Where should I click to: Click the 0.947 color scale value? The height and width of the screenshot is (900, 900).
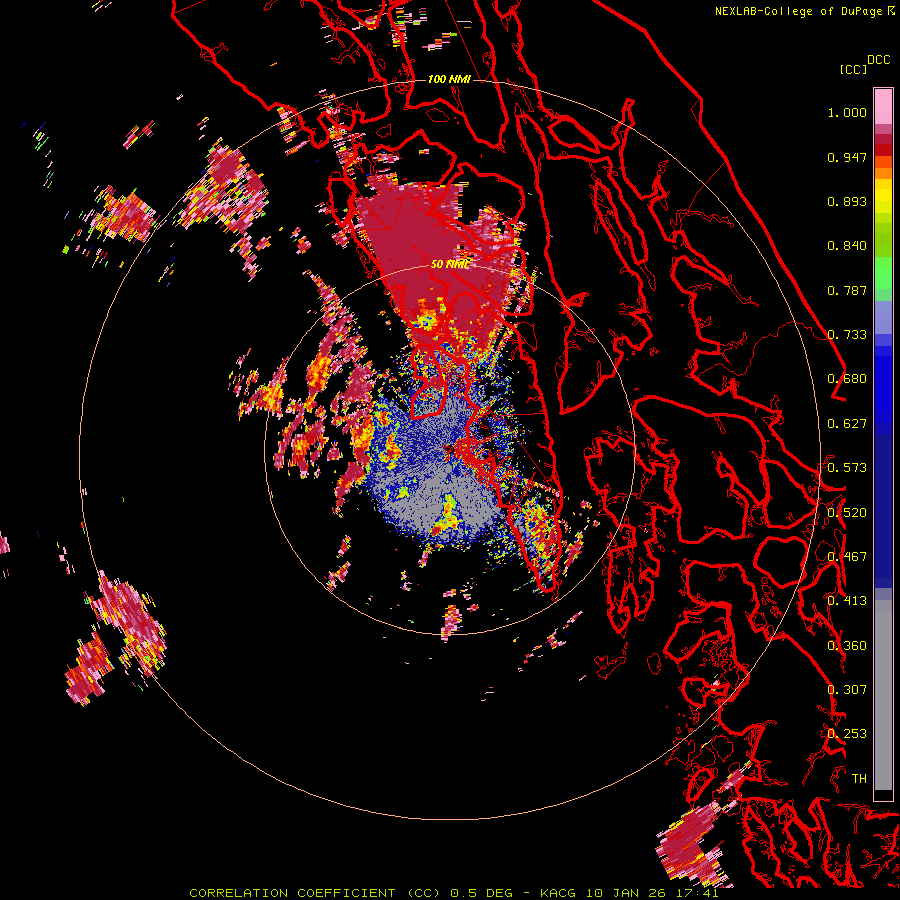point(847,157)
